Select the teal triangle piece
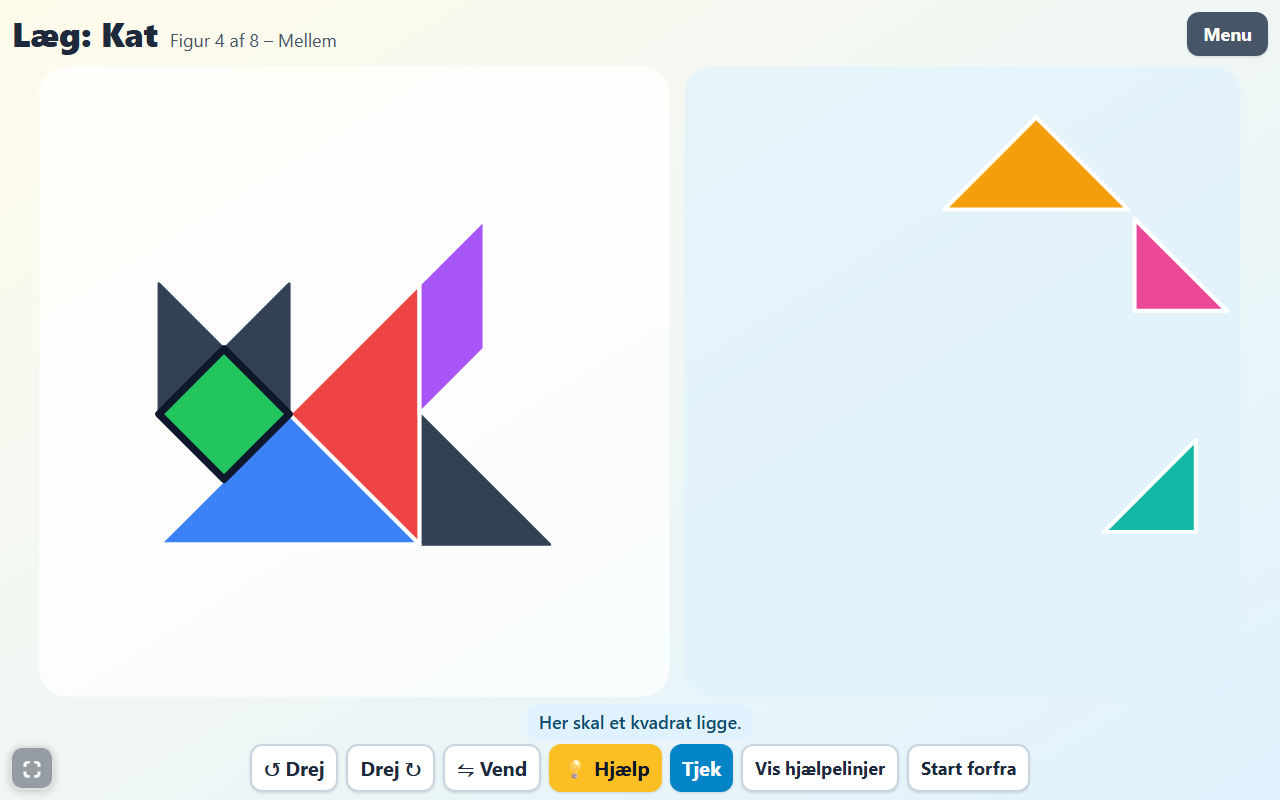The image size is (1280, 800). click(1166, 503)
